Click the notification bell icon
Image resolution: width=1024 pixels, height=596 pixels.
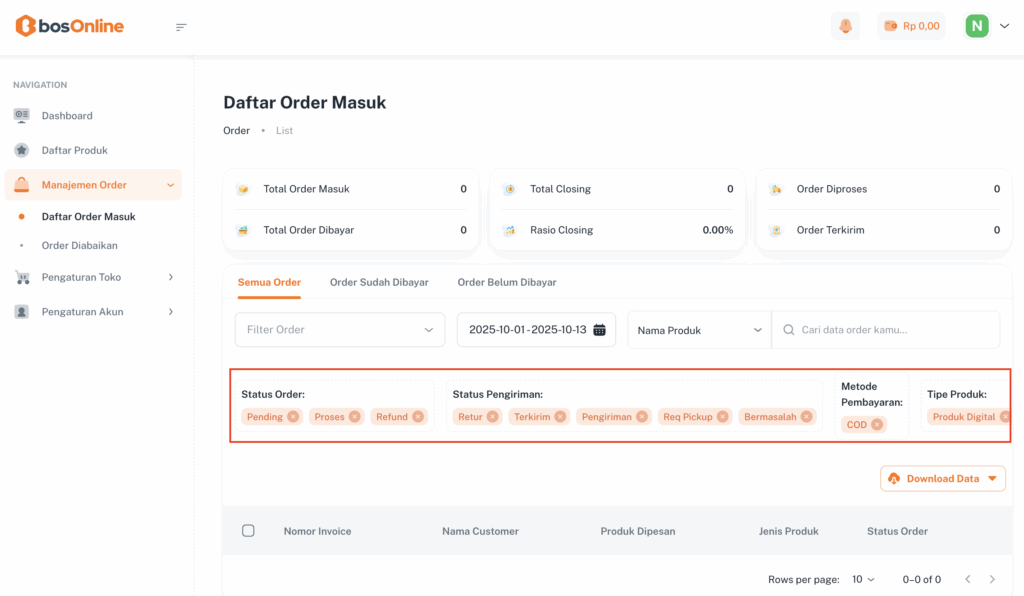(x=845, y=26)
